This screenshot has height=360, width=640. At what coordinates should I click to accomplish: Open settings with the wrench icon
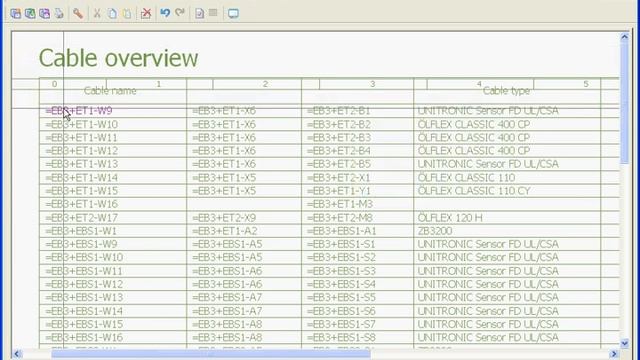pyautogui.click(x=78, y=13)
